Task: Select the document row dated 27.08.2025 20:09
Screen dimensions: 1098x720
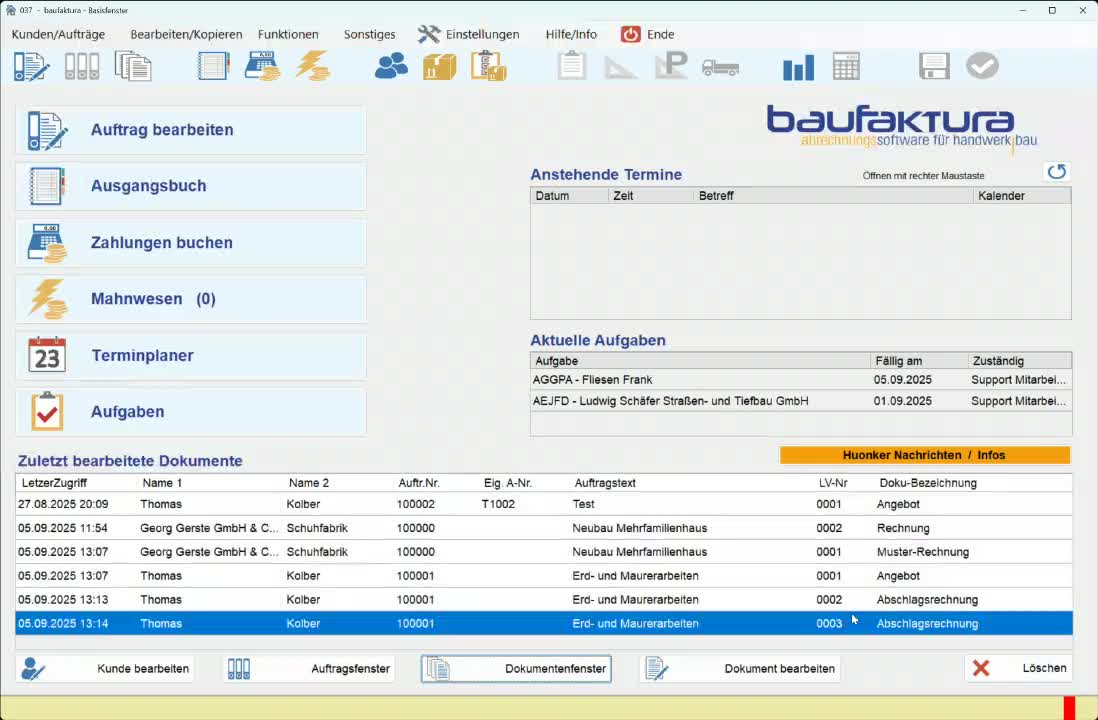Action: pyautogui.click(x=543, y=504)
